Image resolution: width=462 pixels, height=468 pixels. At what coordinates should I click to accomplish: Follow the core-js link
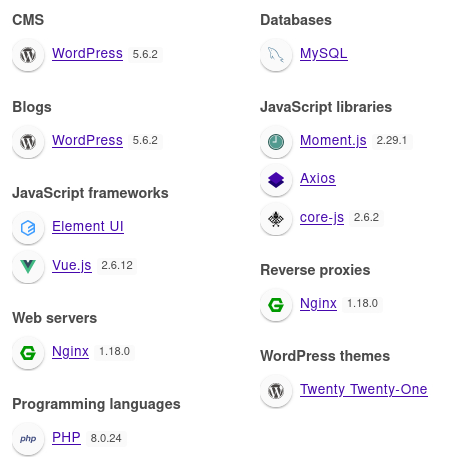[322, 218]
